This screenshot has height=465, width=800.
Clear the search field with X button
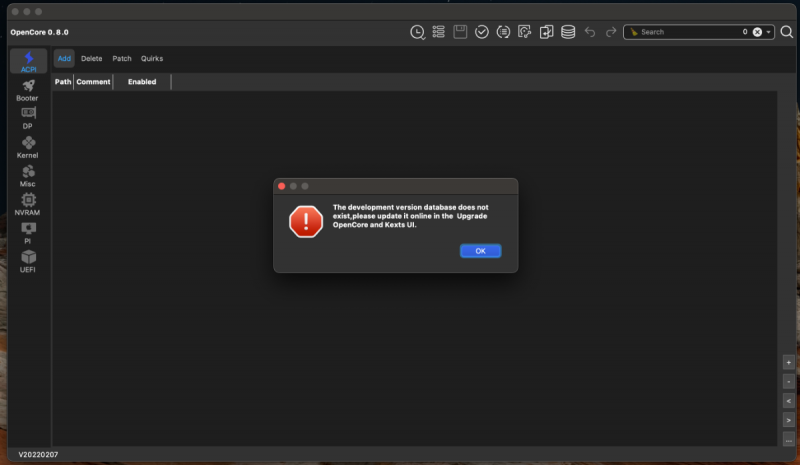pyautogui.click(x=757, y=32)
